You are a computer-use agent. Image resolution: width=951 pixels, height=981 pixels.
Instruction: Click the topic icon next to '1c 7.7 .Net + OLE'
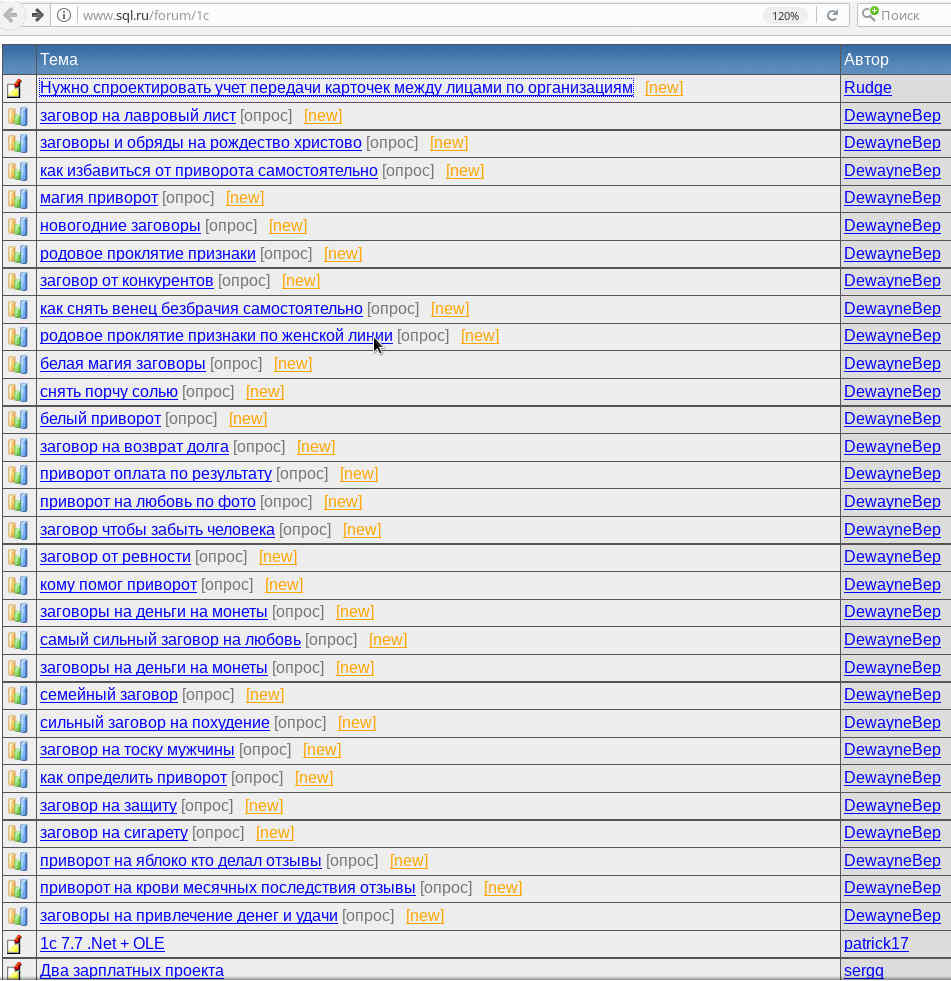[x=15, y=944]
